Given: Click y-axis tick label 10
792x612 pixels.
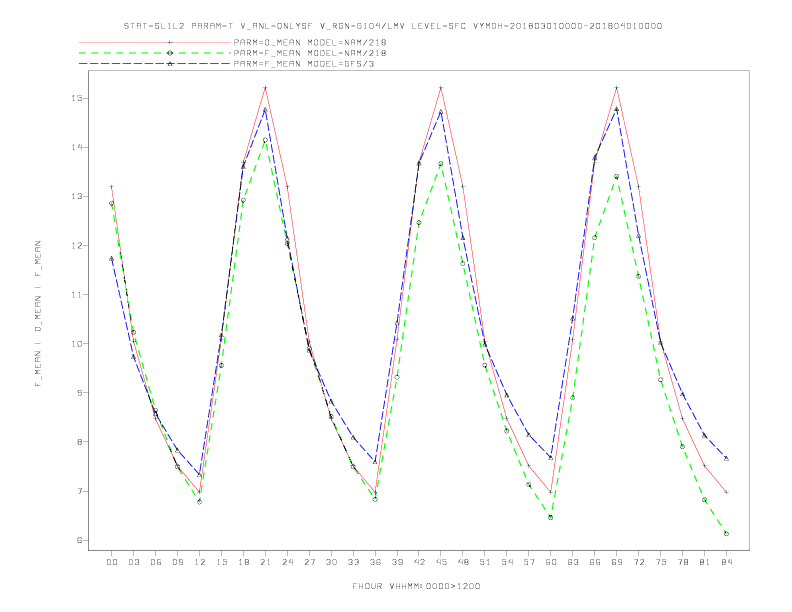Looking at the screenshot, I should click(77, 343).
